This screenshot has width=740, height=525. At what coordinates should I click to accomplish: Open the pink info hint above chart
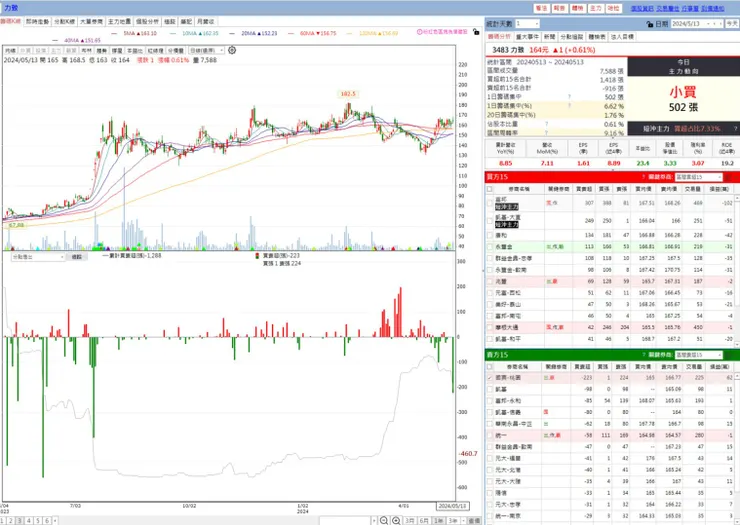[x=442, y=32]
